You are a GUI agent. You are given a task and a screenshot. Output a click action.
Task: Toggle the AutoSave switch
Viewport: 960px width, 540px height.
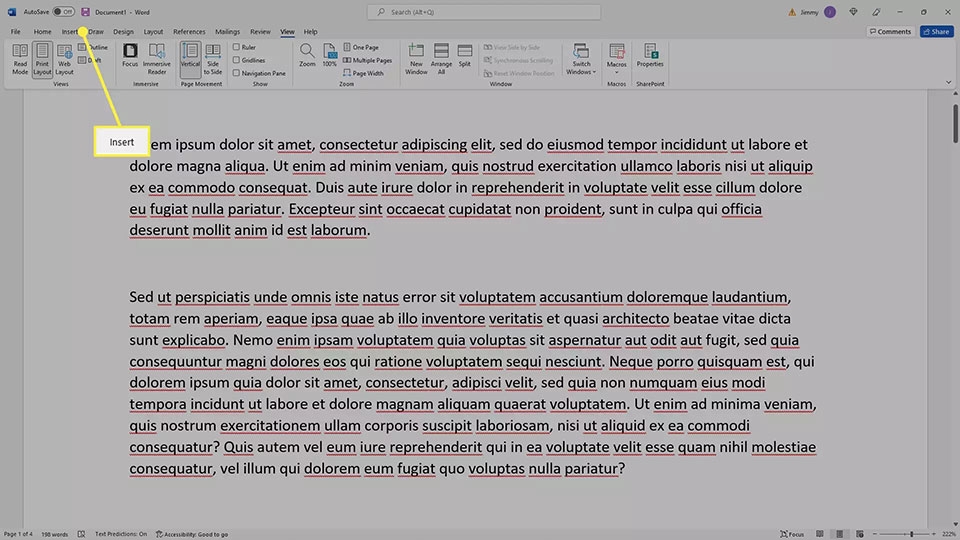(63, 12)
